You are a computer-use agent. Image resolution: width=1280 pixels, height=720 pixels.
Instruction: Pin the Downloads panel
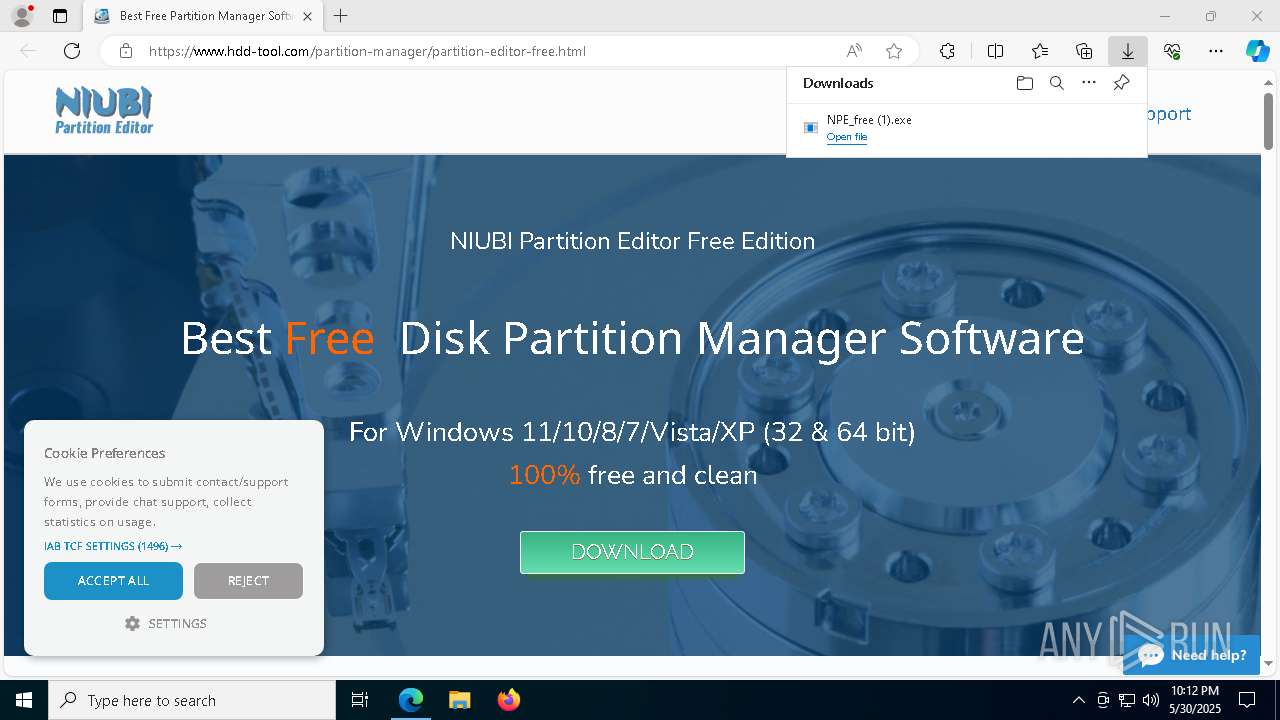[1121, 83]
